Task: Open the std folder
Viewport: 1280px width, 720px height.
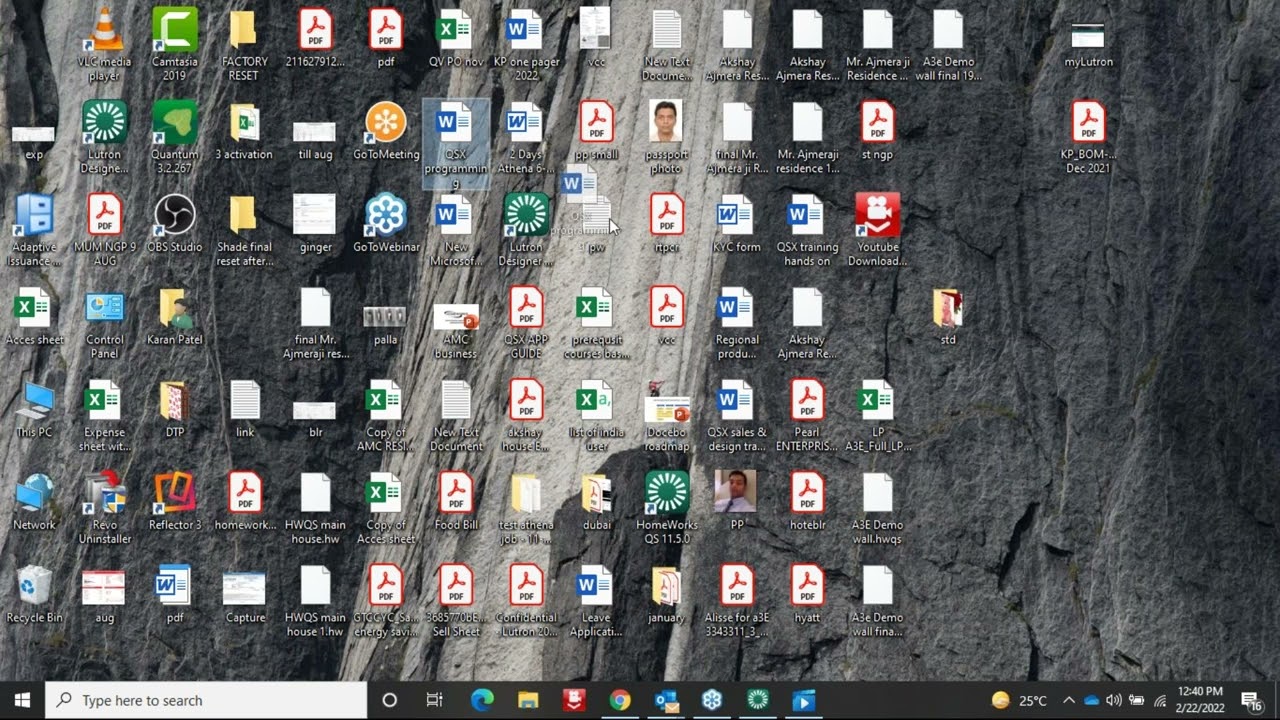Action: (x=947, y=316)
